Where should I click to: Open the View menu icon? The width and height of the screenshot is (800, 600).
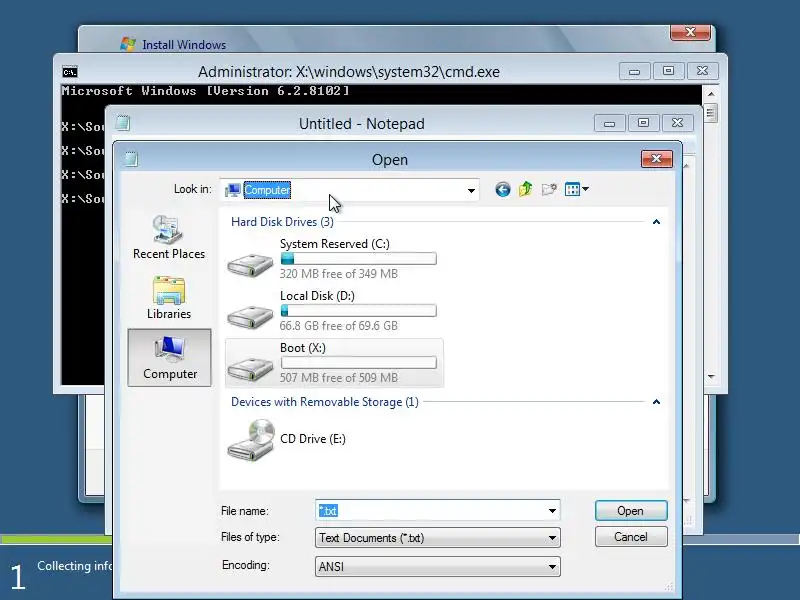tap(577, 189)
